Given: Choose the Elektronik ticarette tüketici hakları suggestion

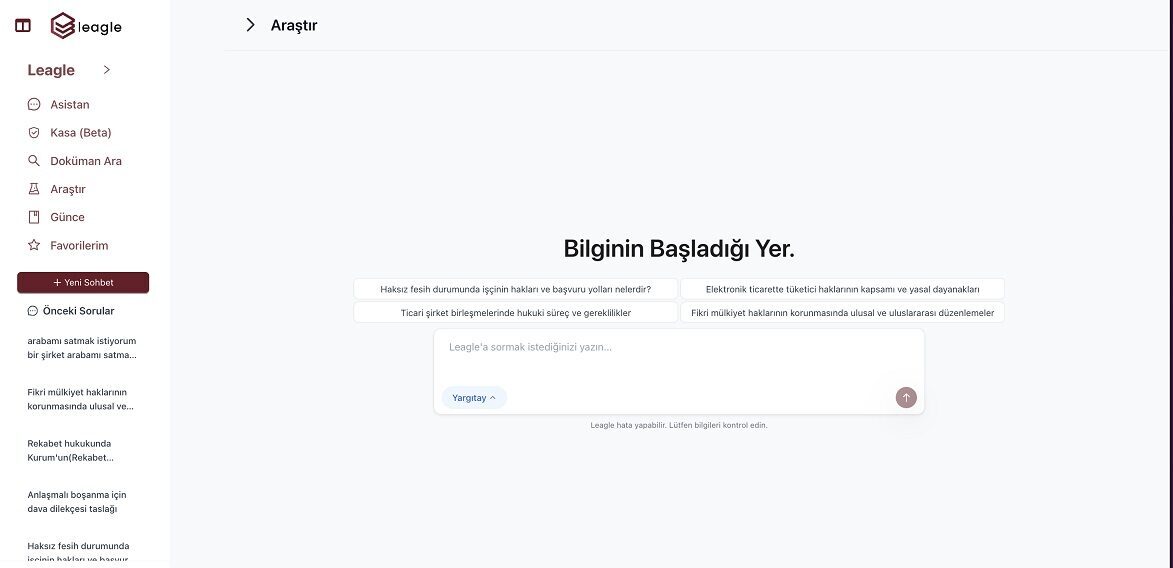Looking at the screenshot, I should tap(842, 289).
